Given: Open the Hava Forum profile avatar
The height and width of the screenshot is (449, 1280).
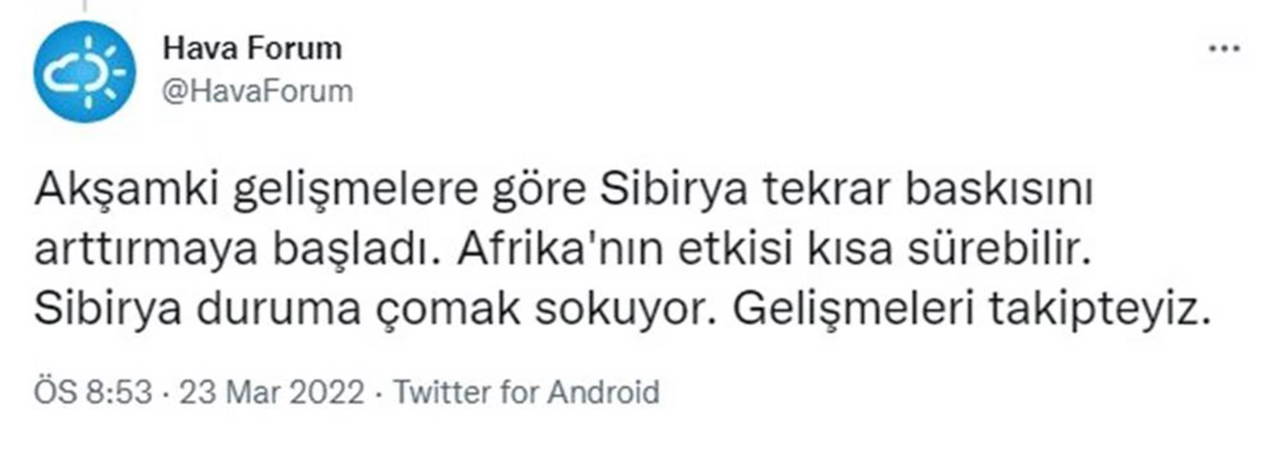Looking at the screenshot, I should coord(84,72).
